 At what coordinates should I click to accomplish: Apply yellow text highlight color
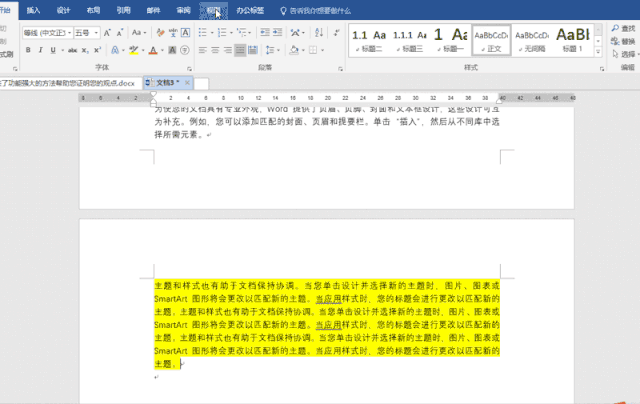pyautogui.click(x=133, y=50)
